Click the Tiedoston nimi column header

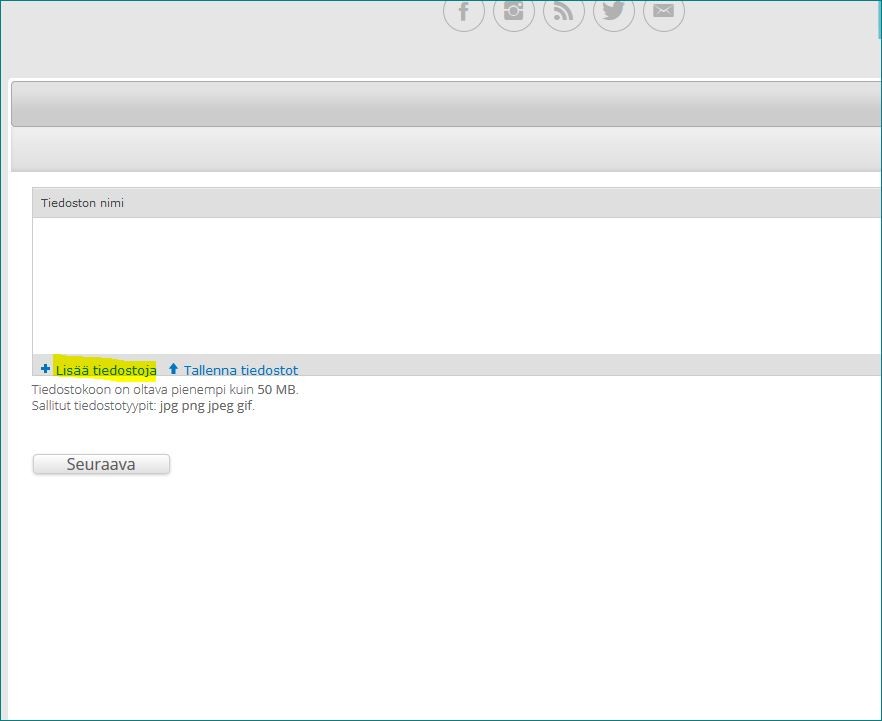click(x=82, y=203)
